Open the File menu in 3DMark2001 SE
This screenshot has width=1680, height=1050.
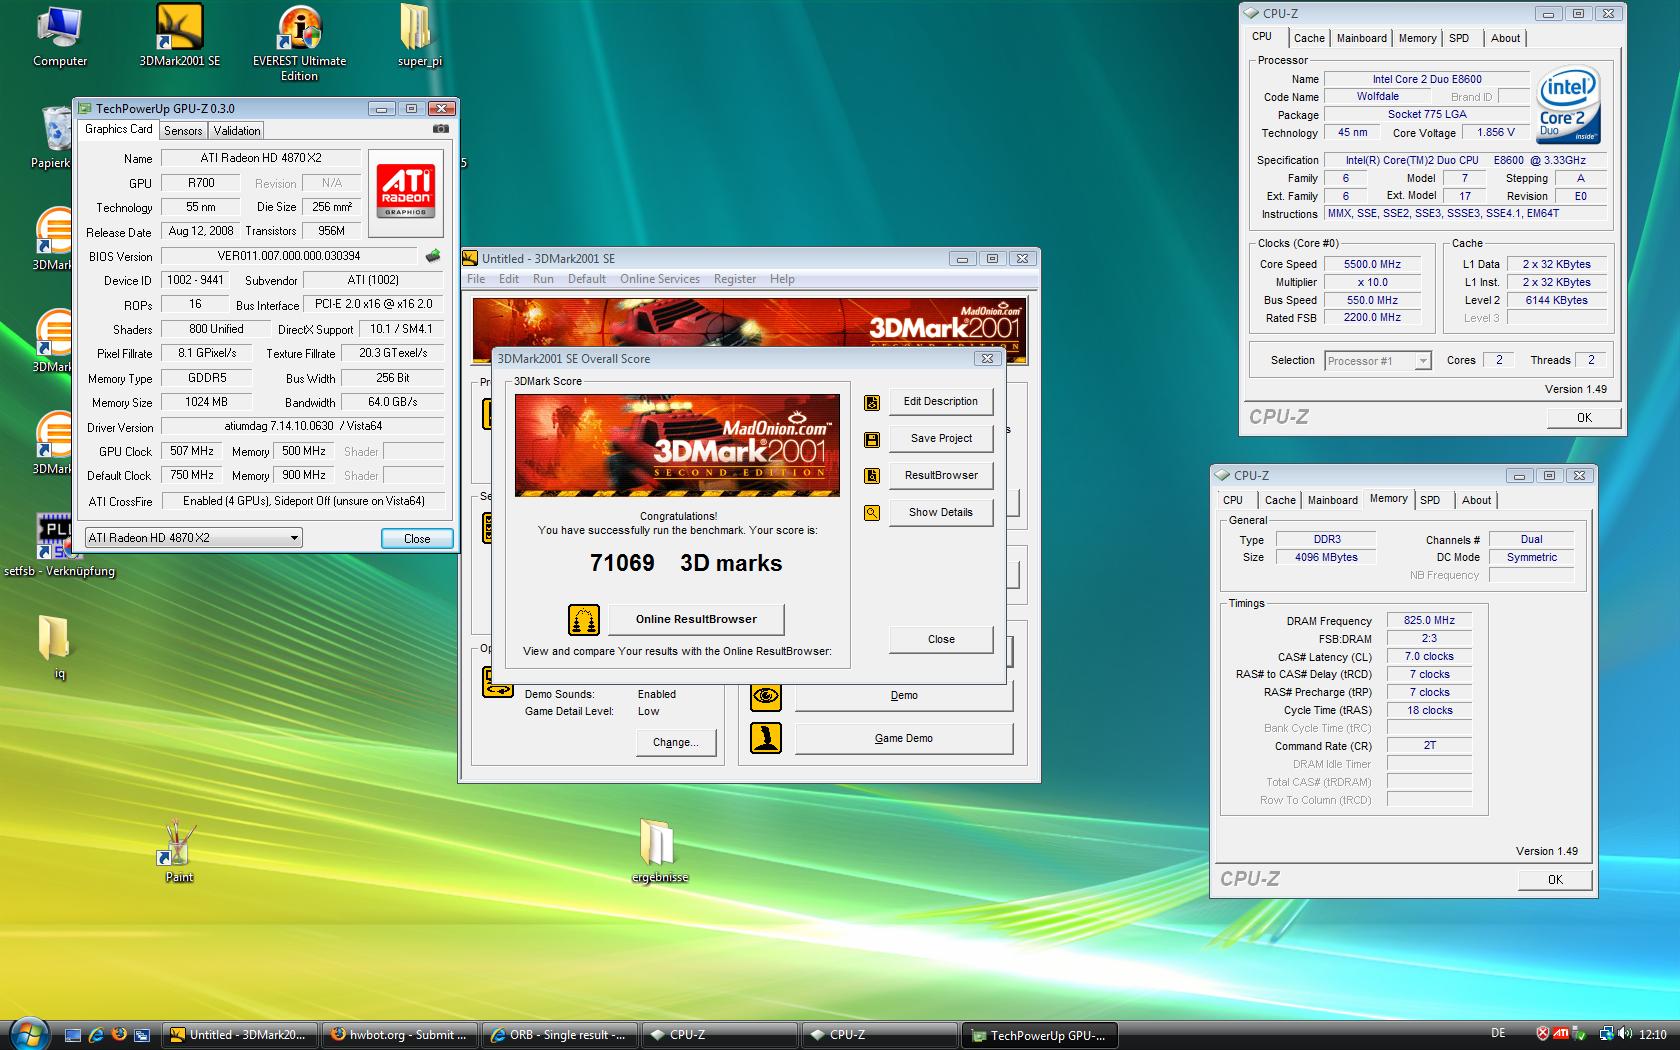(x=476, y=279)
